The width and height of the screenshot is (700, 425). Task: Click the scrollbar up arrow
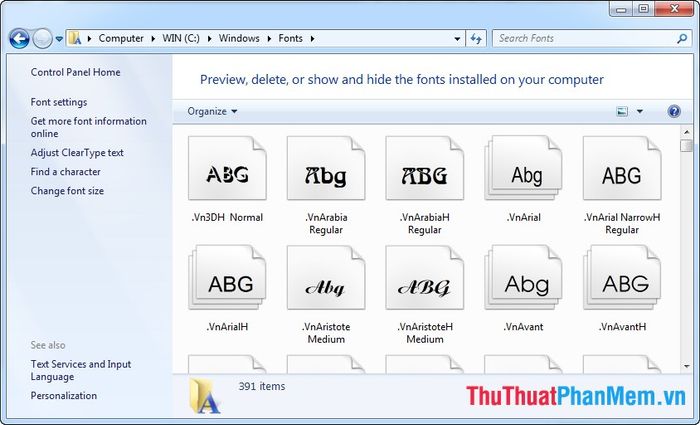[x=687, y=132]
